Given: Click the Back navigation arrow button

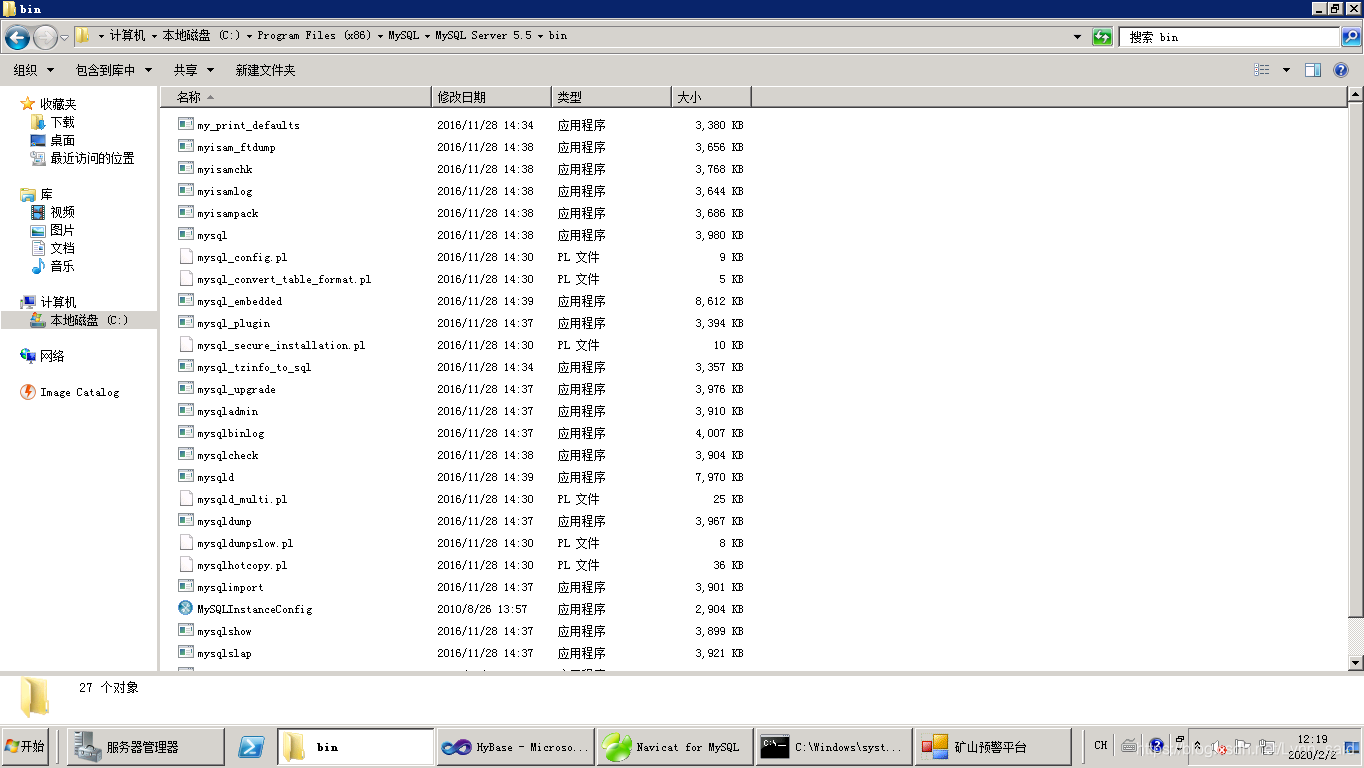Looking at the screenshot, I should tap(17, 38).
